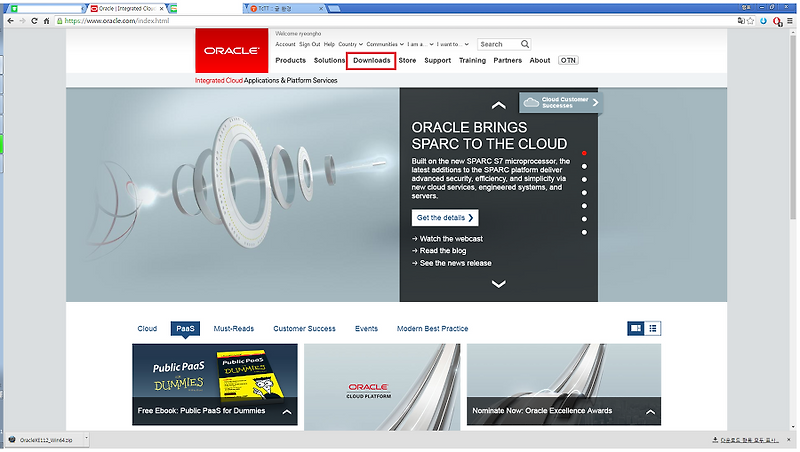The height and width of the screenshot is (452, 800).
Task: Expand the Communities dropdown
Action: (x=385, y=44)
